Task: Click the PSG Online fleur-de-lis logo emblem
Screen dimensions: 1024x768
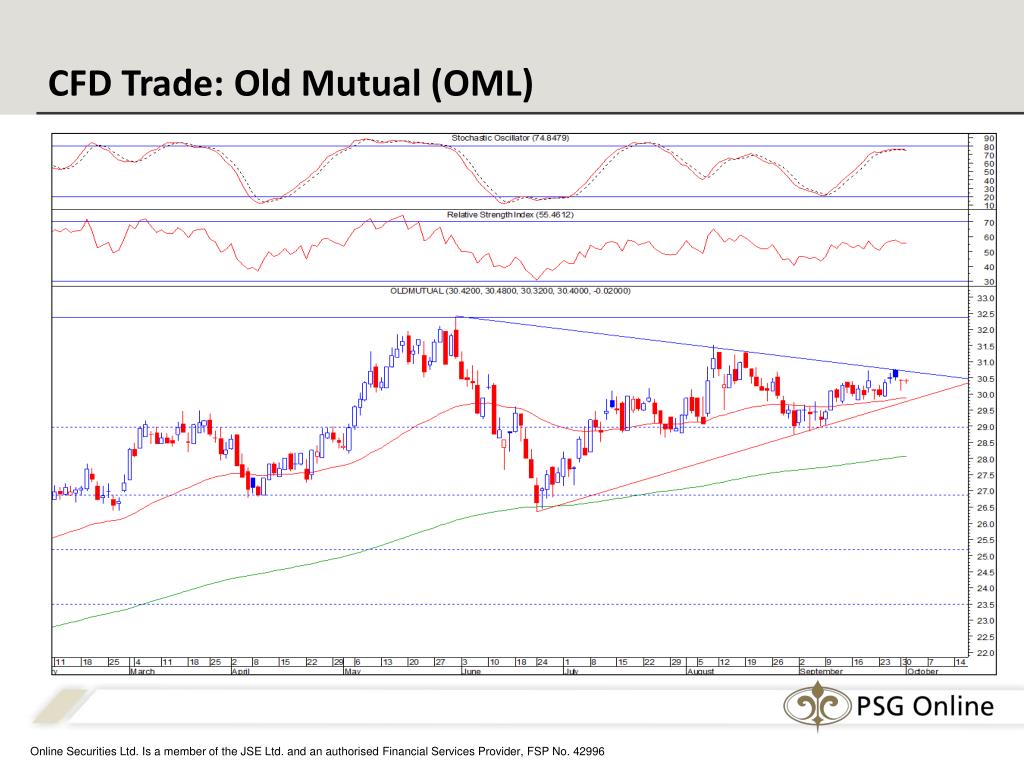Action: (818, 705)
